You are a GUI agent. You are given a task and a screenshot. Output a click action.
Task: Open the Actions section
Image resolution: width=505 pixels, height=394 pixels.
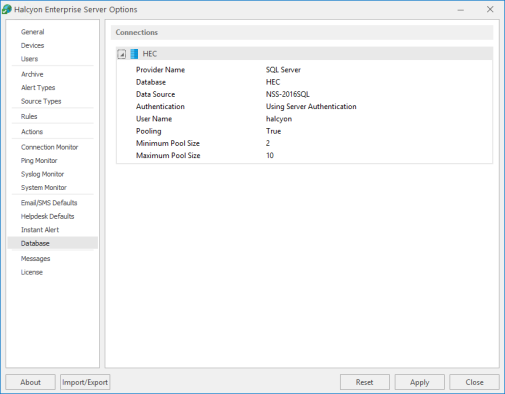pyautogui.click(x=32, y=132)
